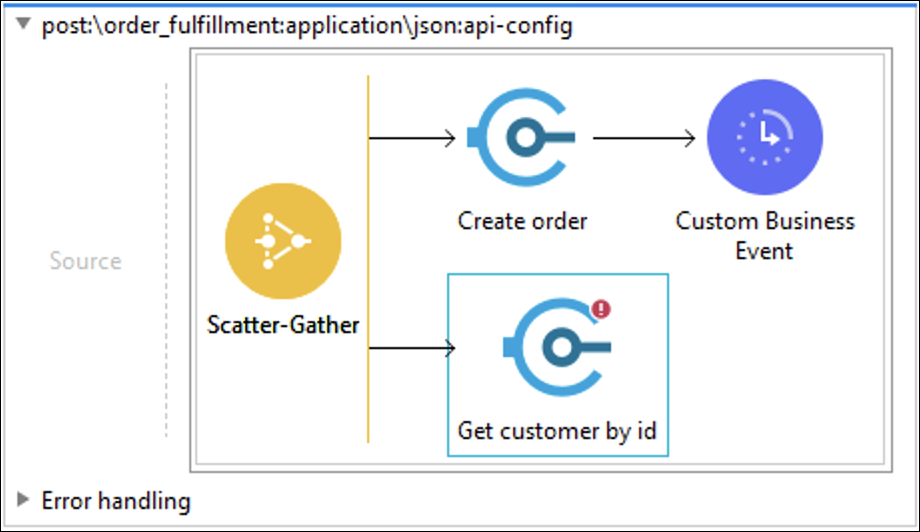Click the Get customer by id connector icon
Screen dimensions: 920x532
coord(557,347)
